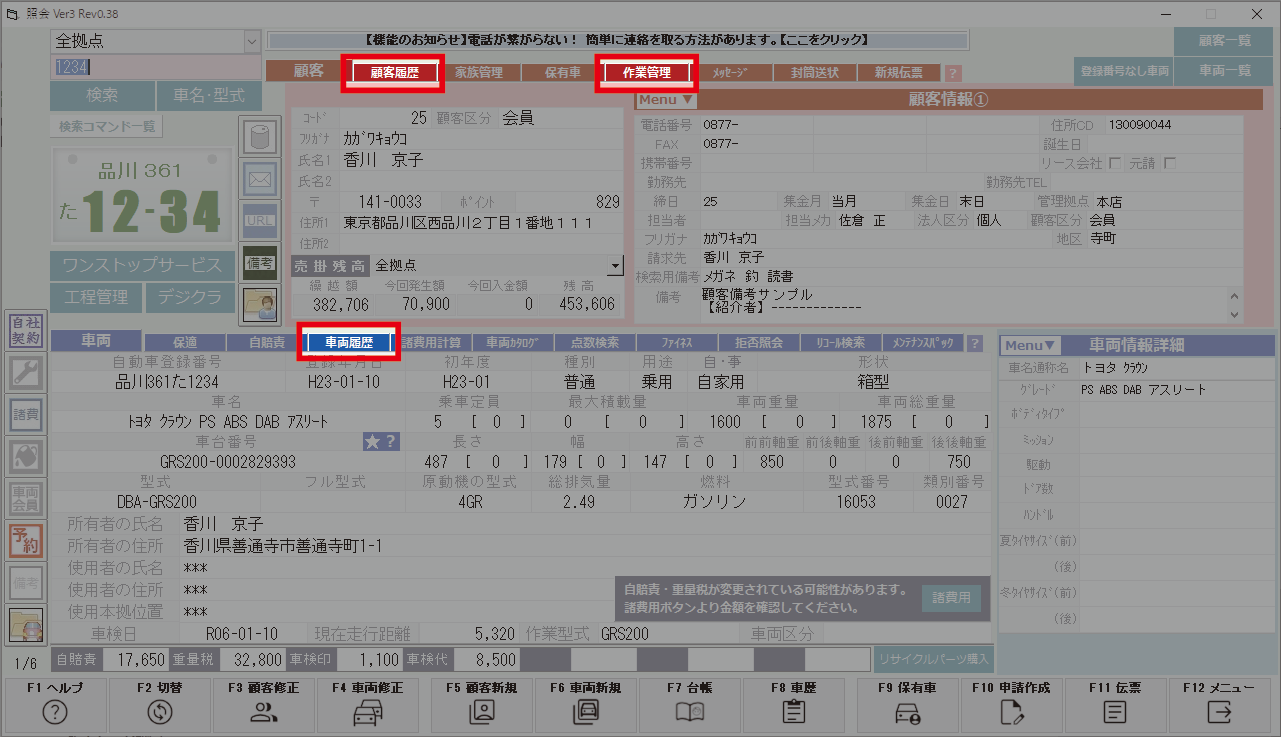Open the 車両会員 sidebar icon

pyautogui.click(x=26, y=498)
